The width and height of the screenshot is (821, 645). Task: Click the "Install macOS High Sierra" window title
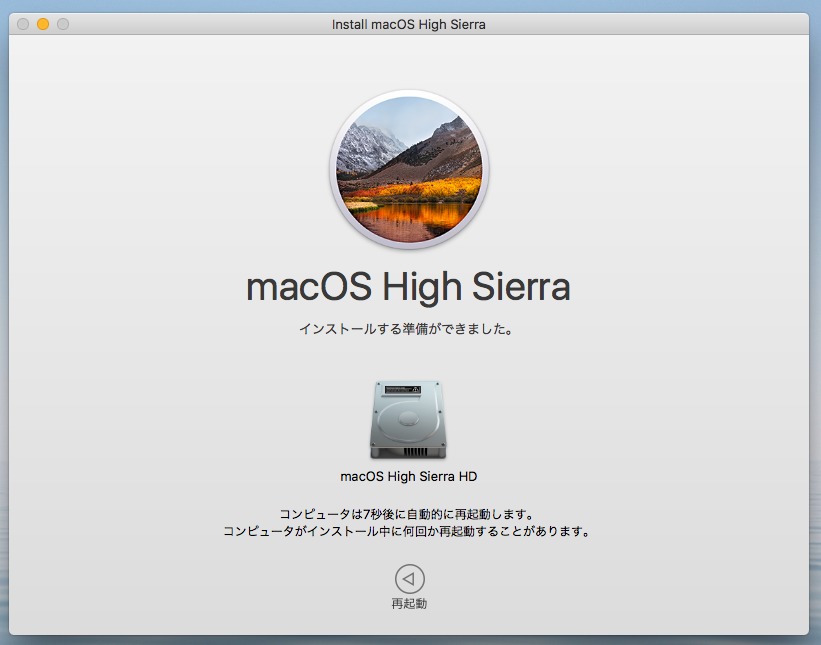tap(408, 24)
